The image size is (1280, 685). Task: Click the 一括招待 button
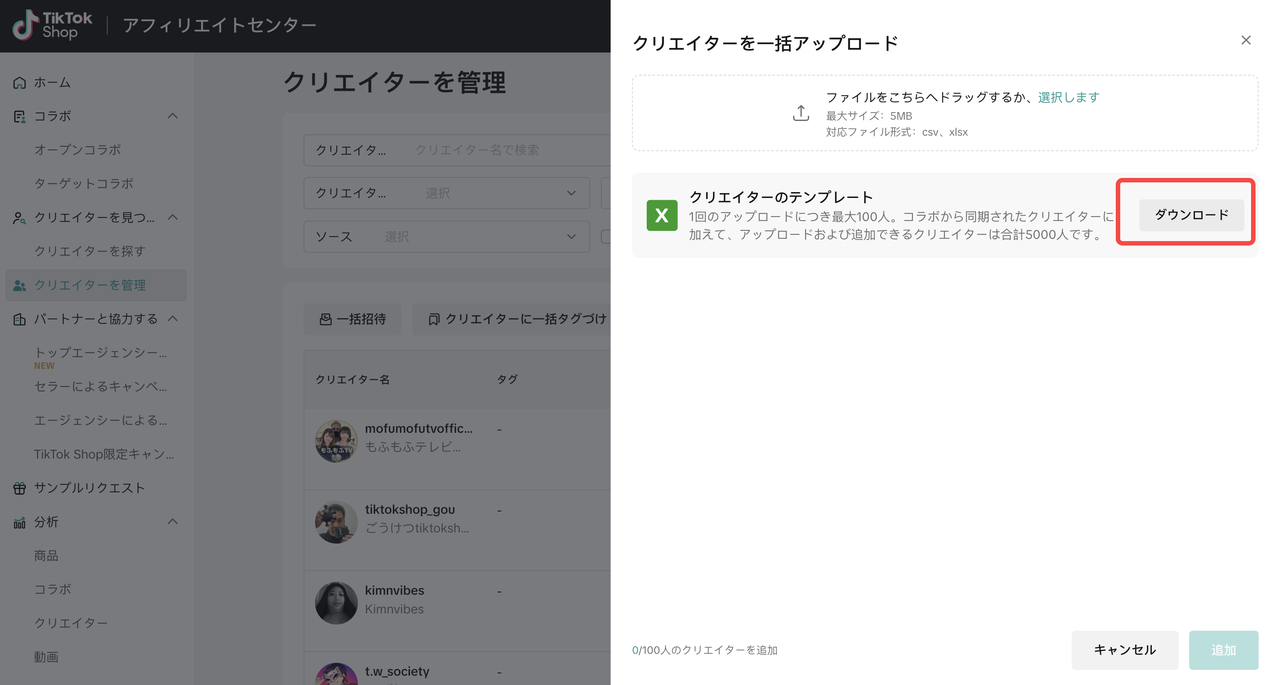click(352, 319)
